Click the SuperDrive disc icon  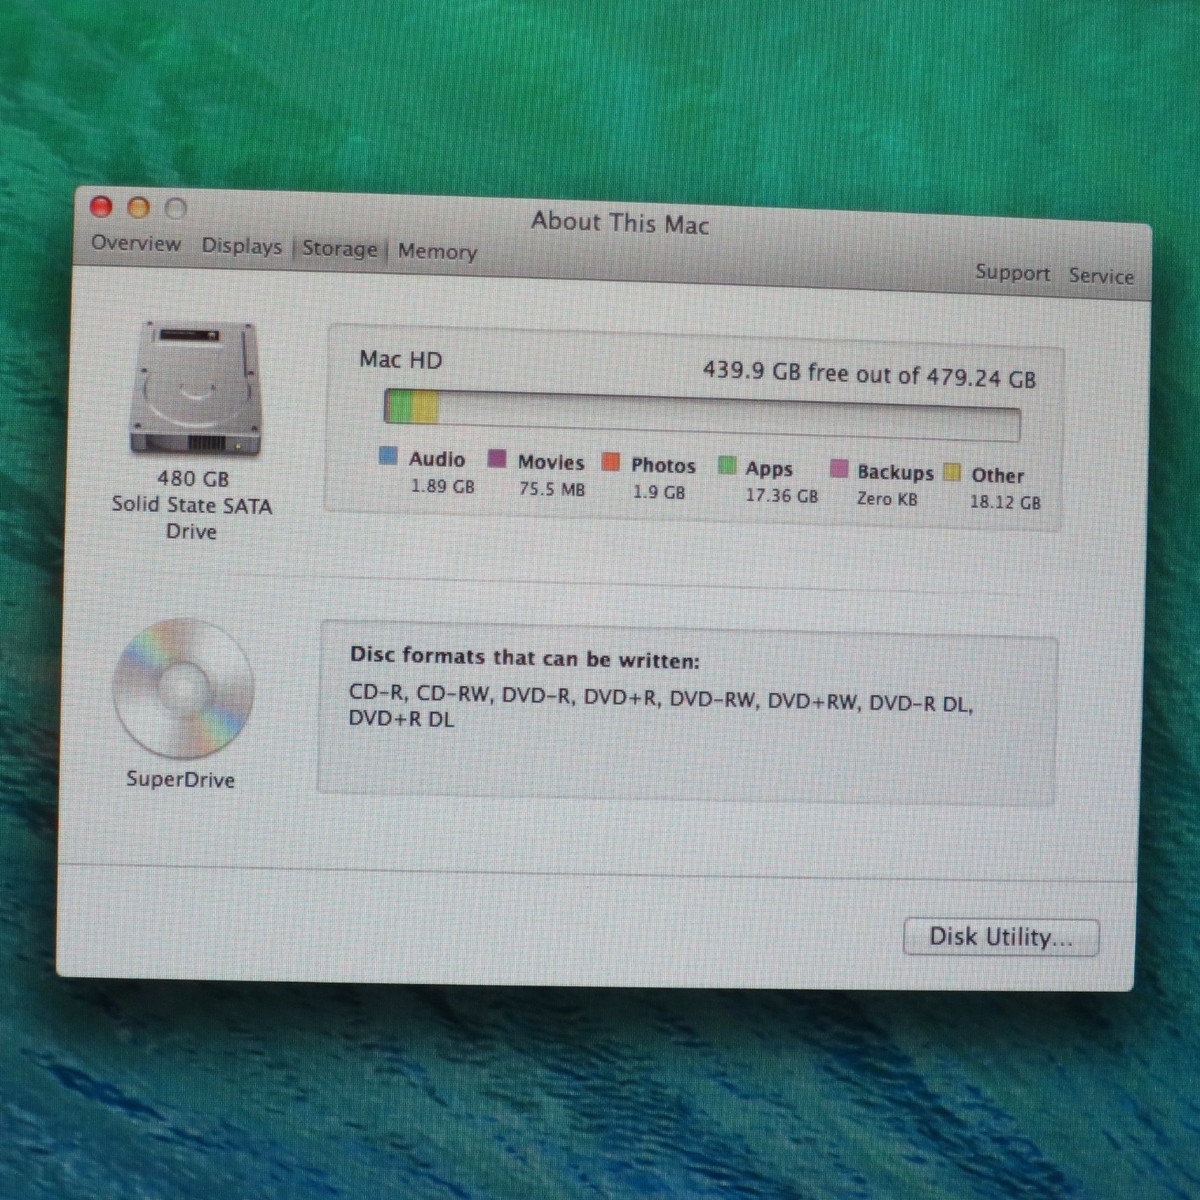click(x=182, y=689)
